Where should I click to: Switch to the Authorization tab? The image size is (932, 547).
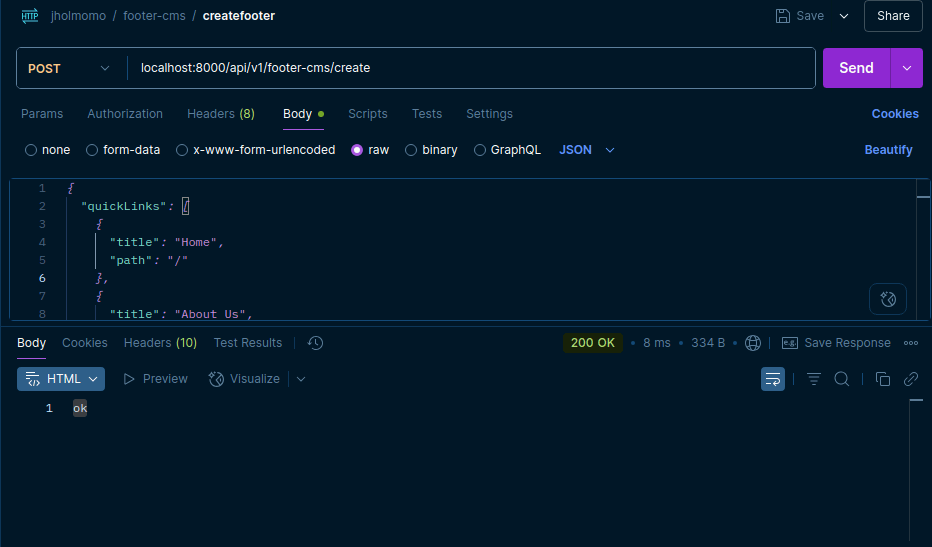pyautogui.click(x=125, y=114)
